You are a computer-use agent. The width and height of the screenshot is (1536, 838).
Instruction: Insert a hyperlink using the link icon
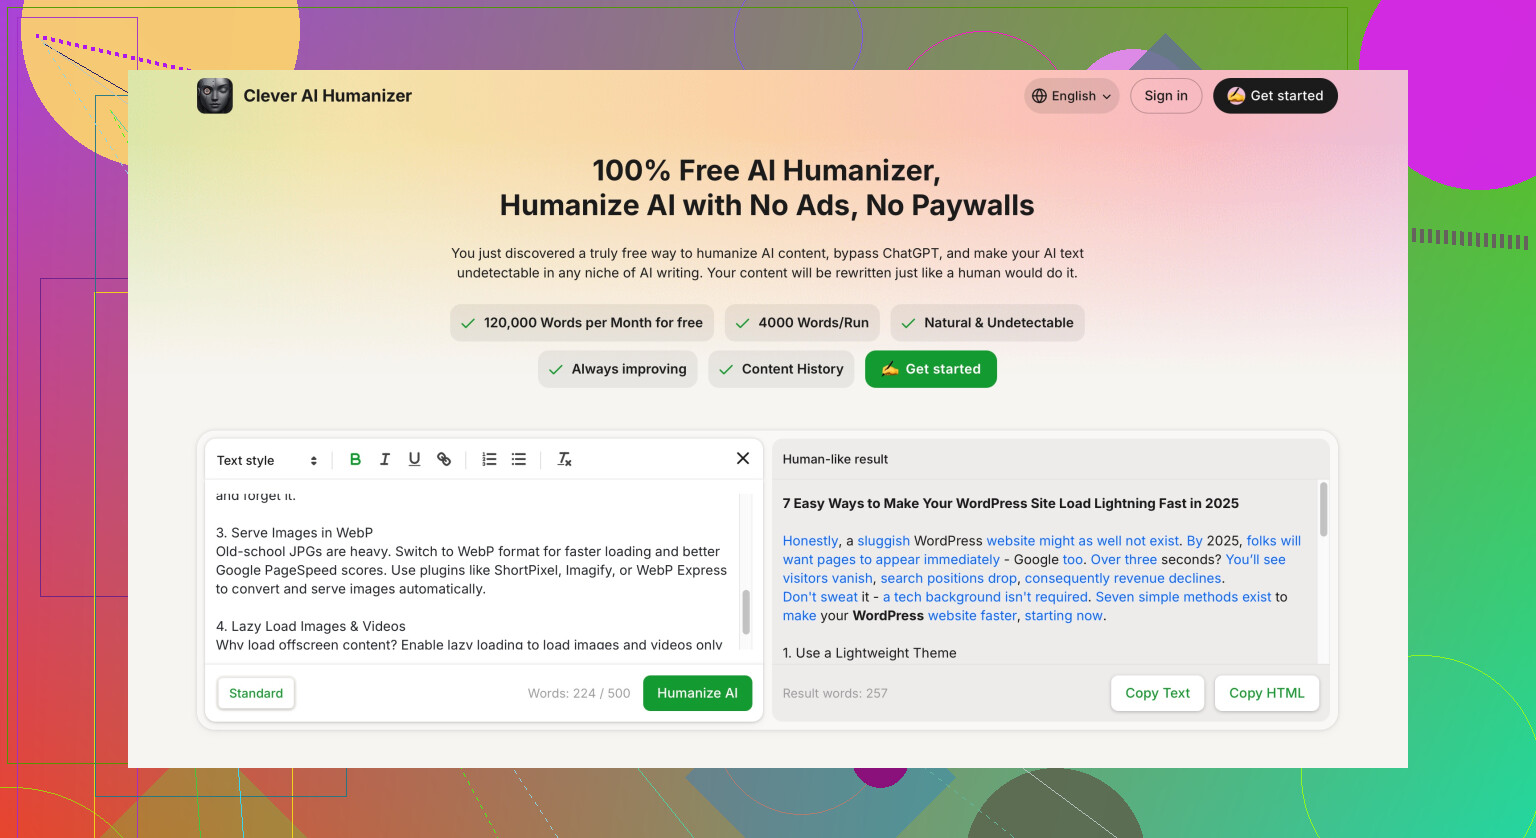point(444,459)
